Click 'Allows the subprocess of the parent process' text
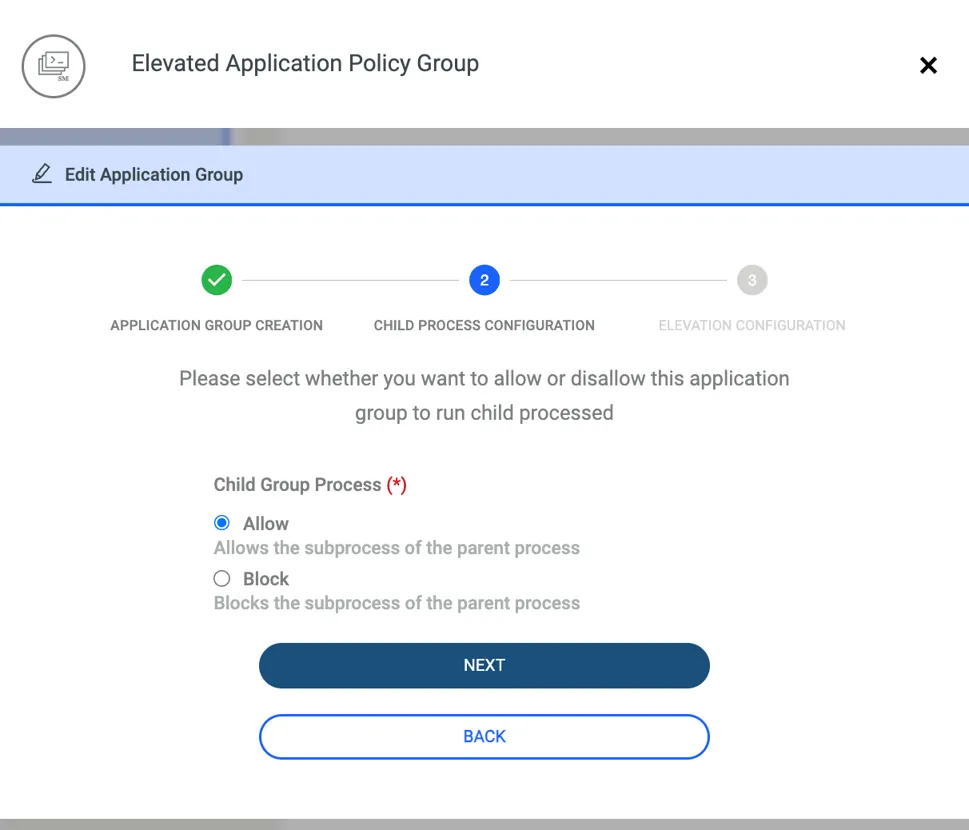Image resolution: width=969 pixels, height=830 pixels. pyautogui.click(x=397, y=548)
